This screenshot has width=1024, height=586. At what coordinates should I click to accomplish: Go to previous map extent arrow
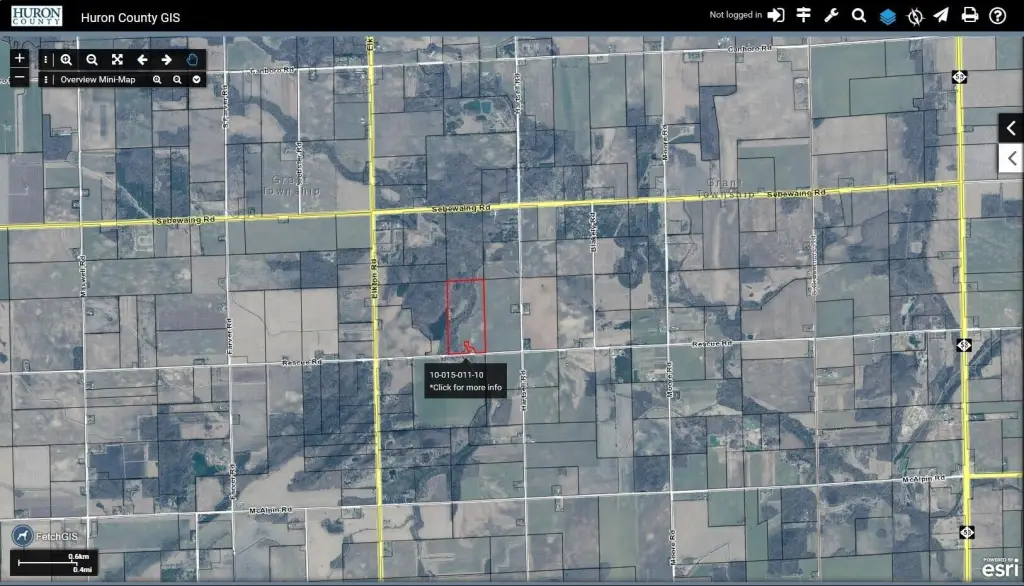[x=142, y=59]
